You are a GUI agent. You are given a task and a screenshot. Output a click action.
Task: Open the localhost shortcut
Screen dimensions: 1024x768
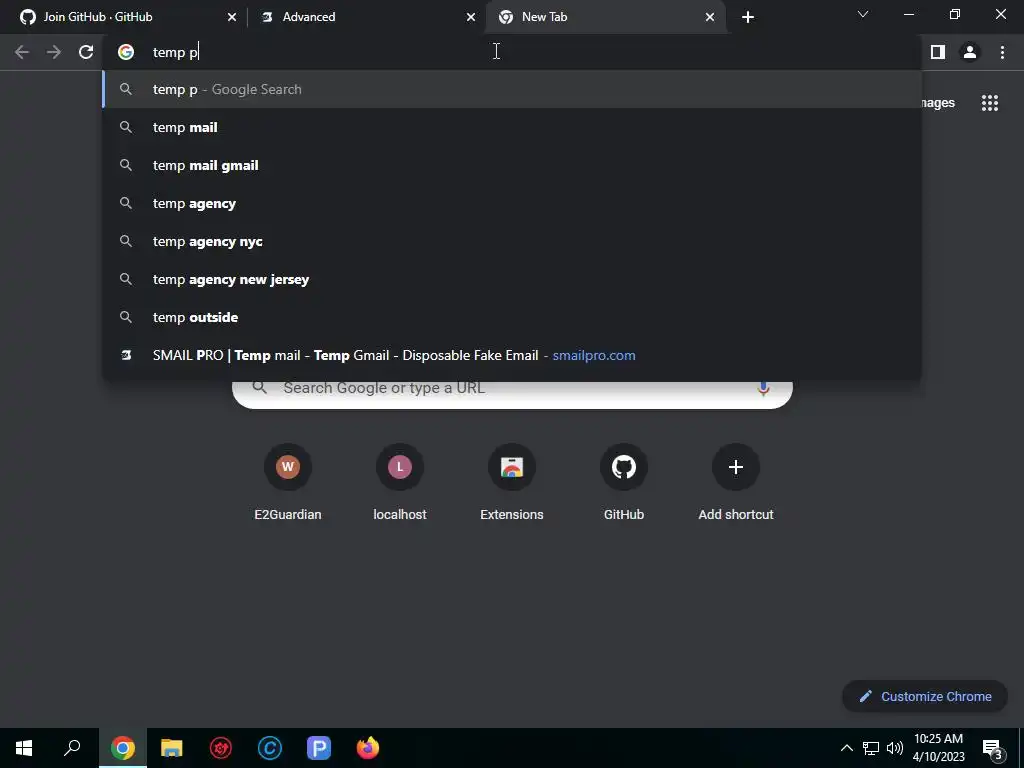400,483
